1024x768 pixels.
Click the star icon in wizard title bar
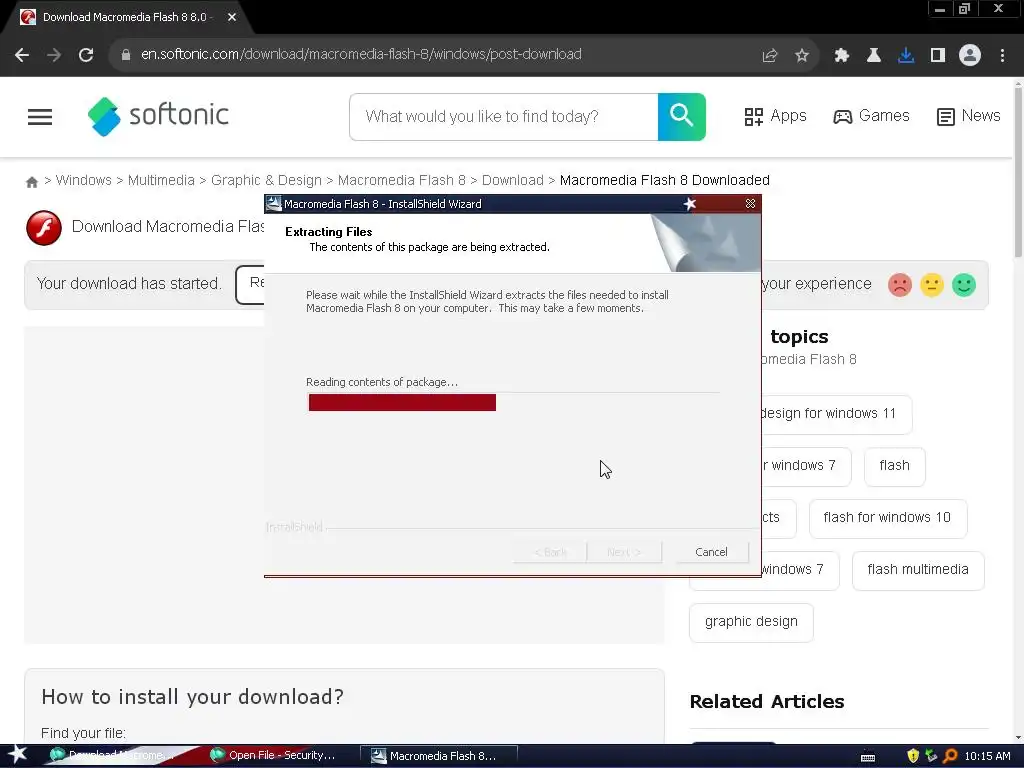pos(690,204)
